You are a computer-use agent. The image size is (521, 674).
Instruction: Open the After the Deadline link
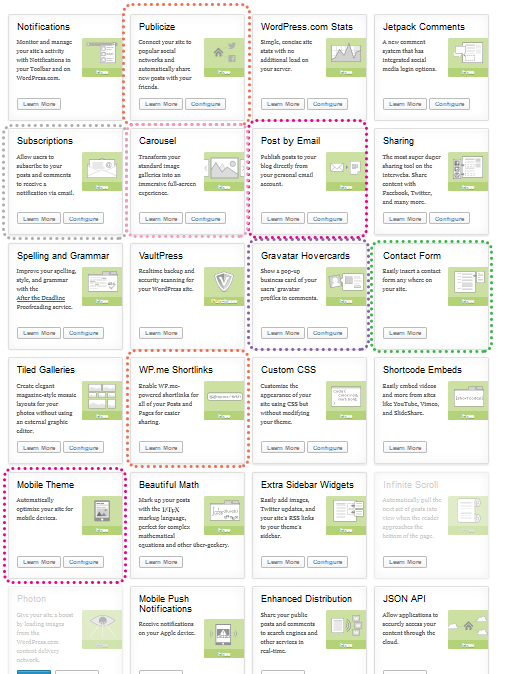(x=41, y=298)
